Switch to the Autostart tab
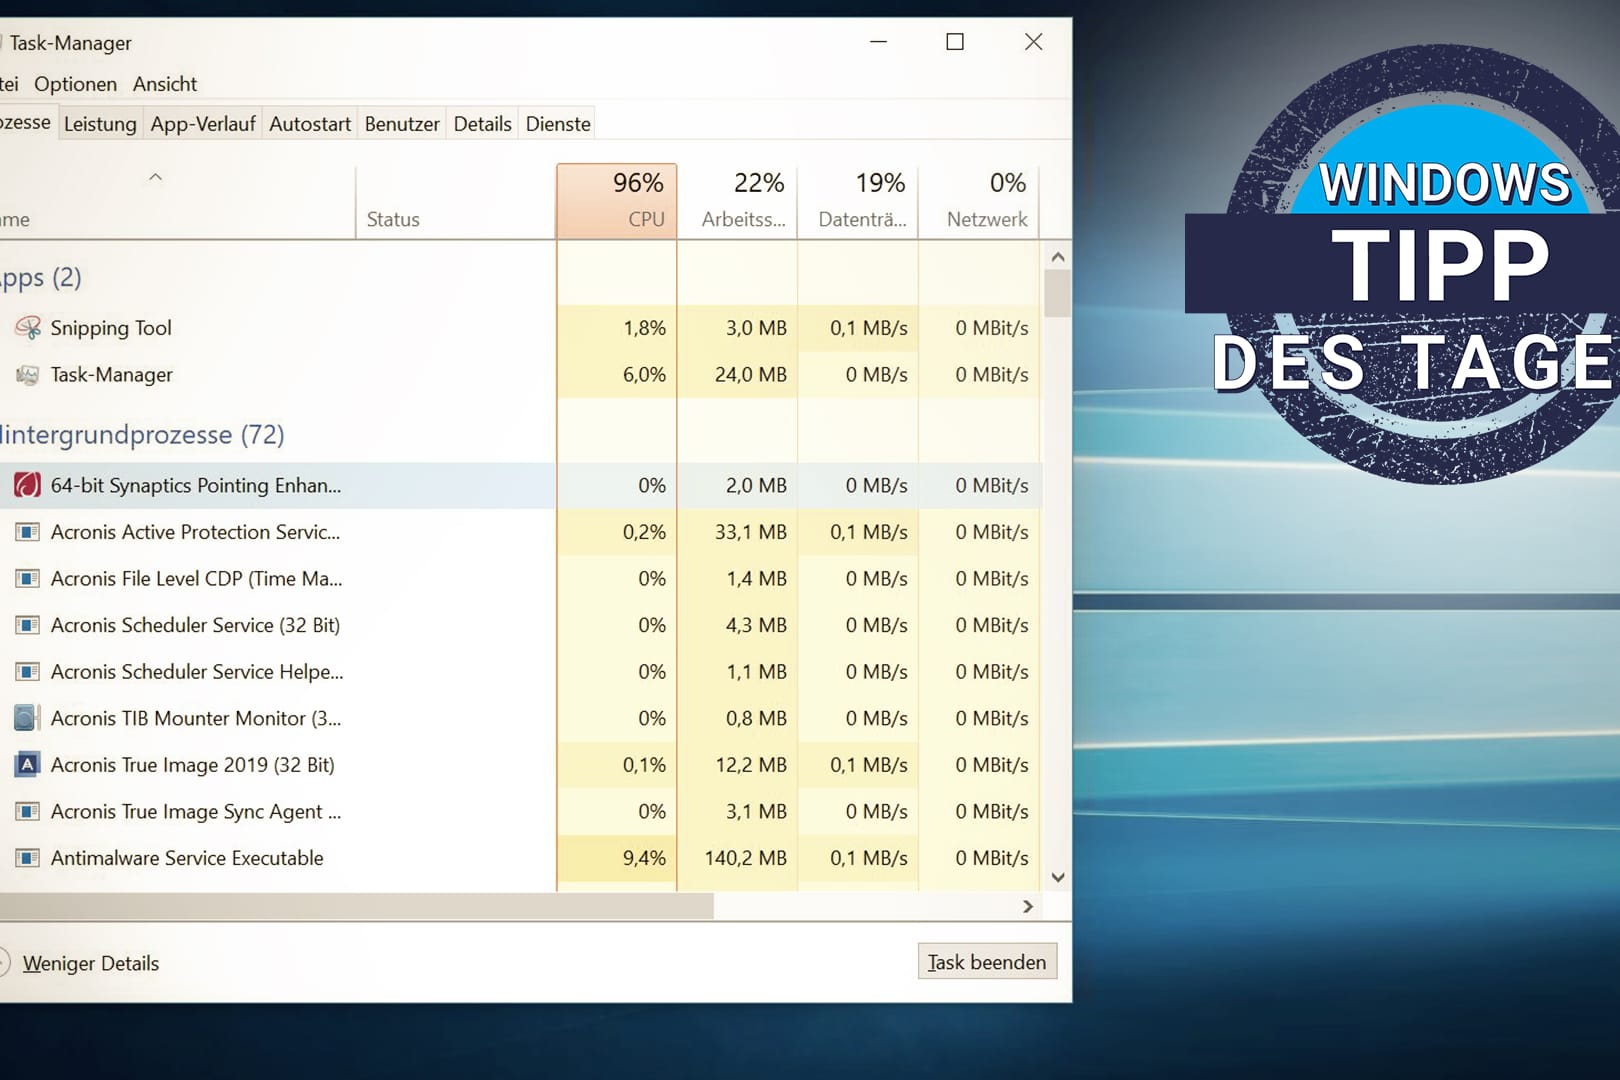This screenshot has height=1080, width=1620. click(x=310, y=124)
